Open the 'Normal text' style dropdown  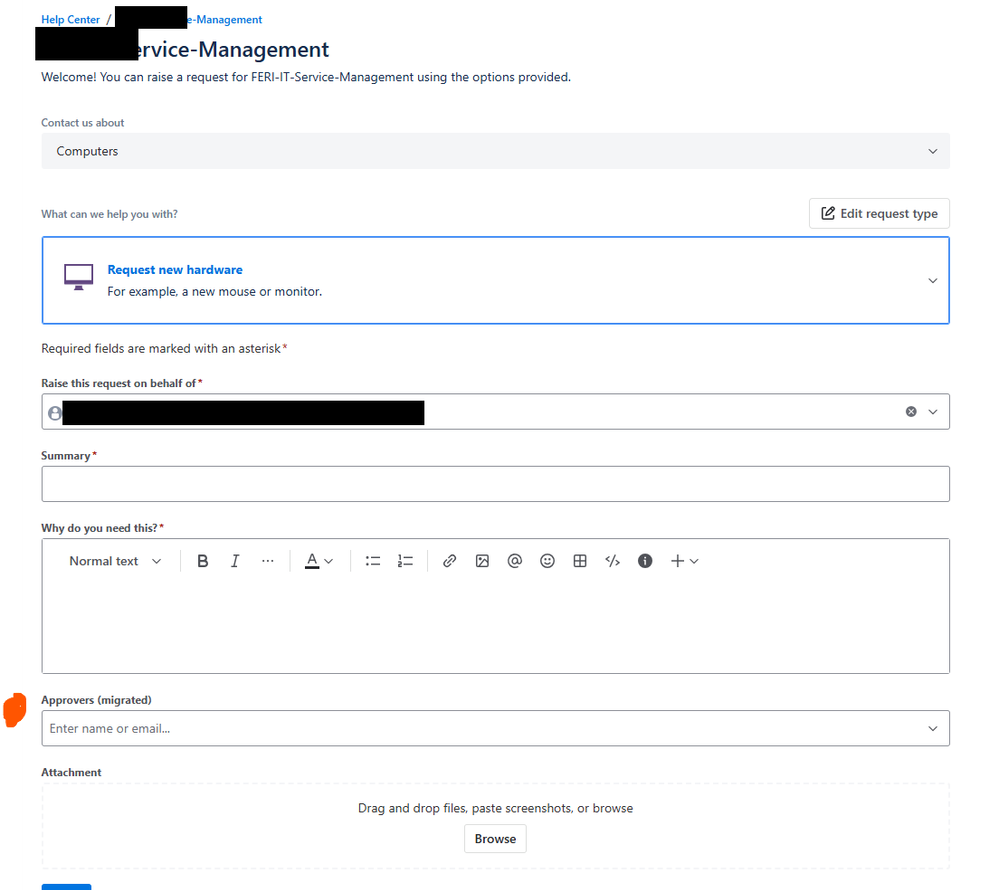point(115,561)
